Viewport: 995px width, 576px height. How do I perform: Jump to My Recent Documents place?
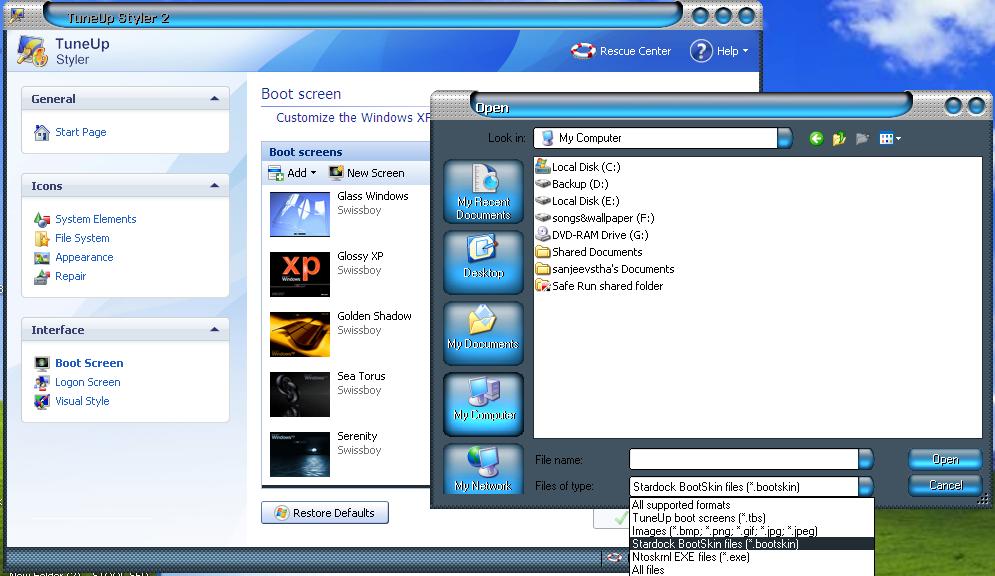pos(484,192)
